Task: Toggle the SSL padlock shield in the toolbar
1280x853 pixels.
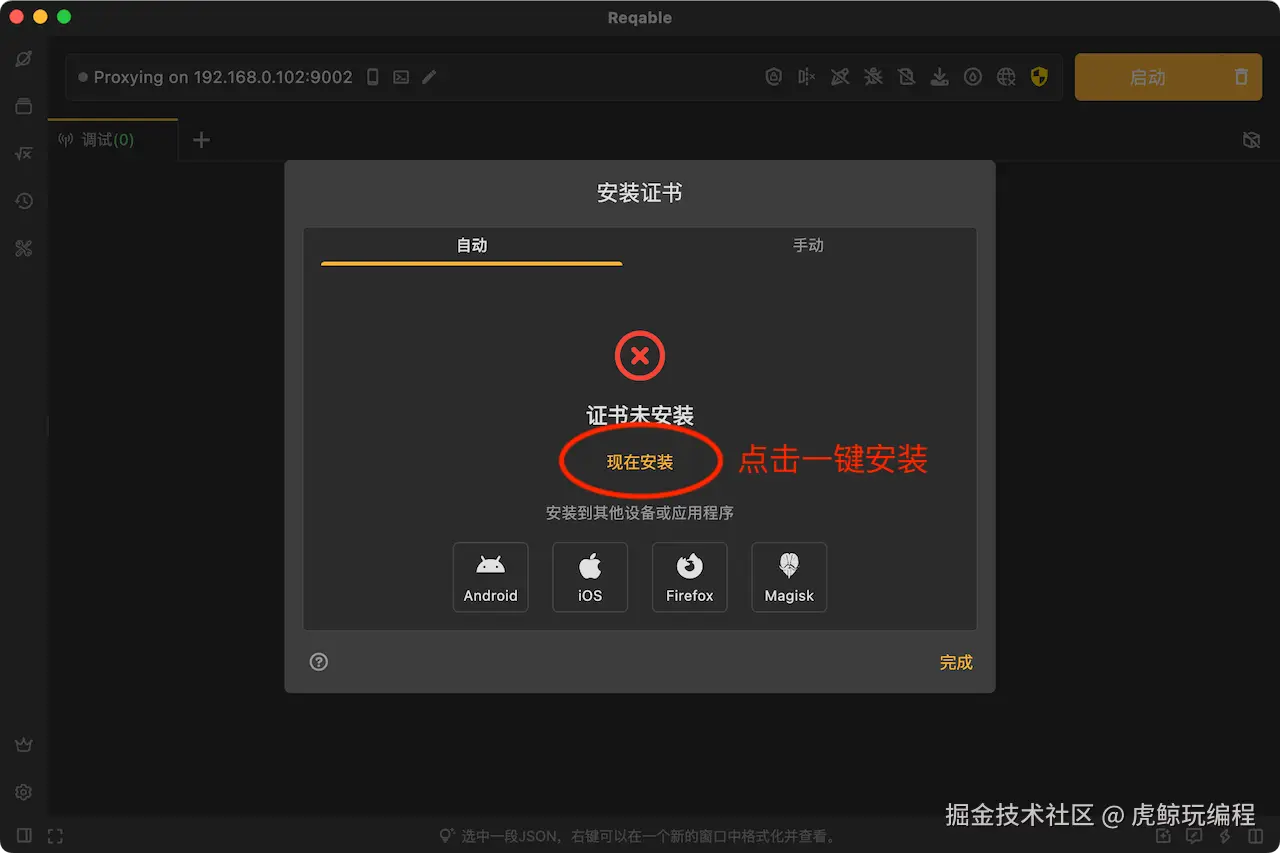Action: [x=773, y=77]
